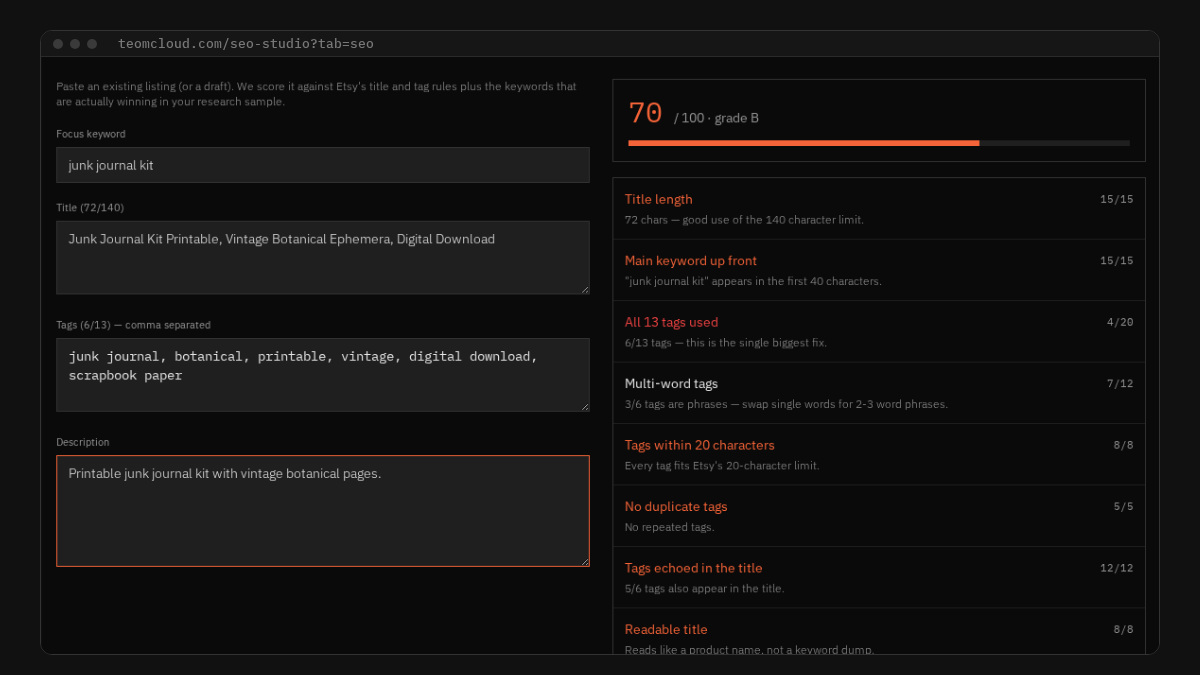
Task: Click the score progress bar
Action: pos(879,143)
